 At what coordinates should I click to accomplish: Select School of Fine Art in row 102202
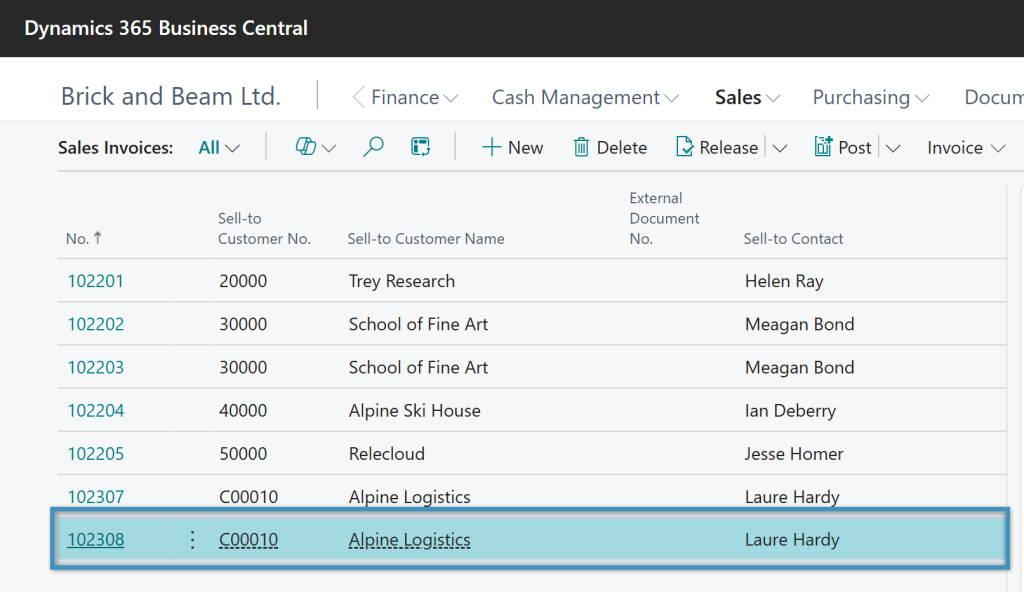[418, 324]
